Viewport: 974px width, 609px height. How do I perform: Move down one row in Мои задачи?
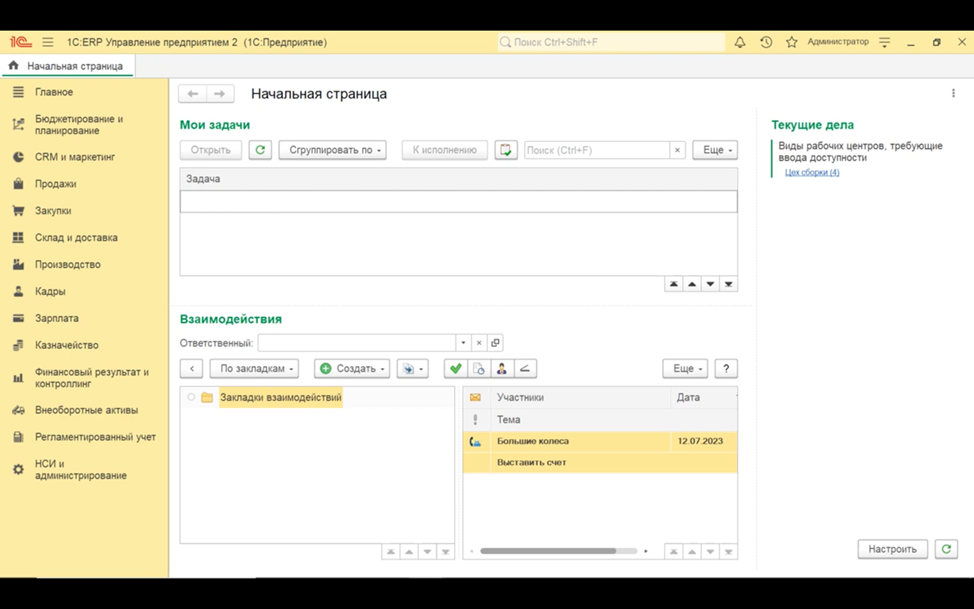click(710, 284)
